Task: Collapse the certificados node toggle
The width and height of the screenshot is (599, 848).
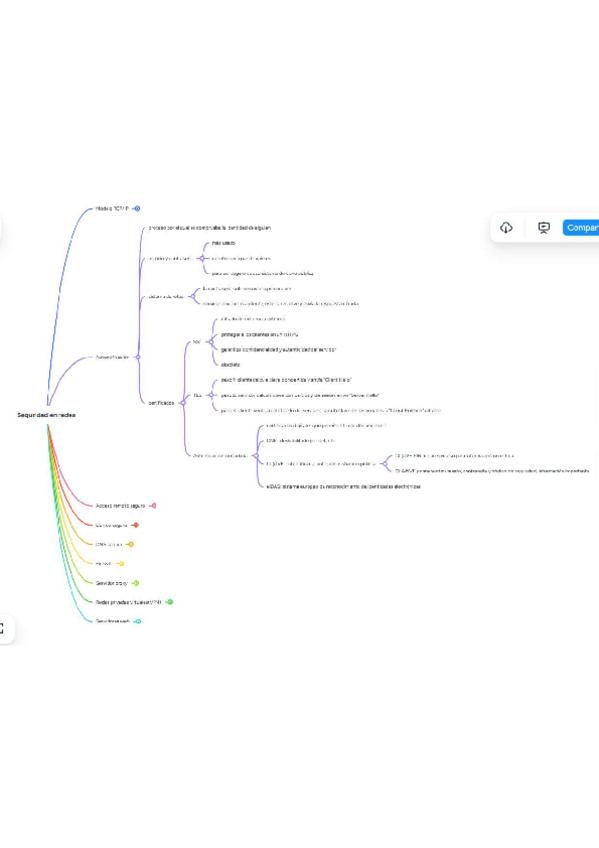Action: click(x=183, y=403)
